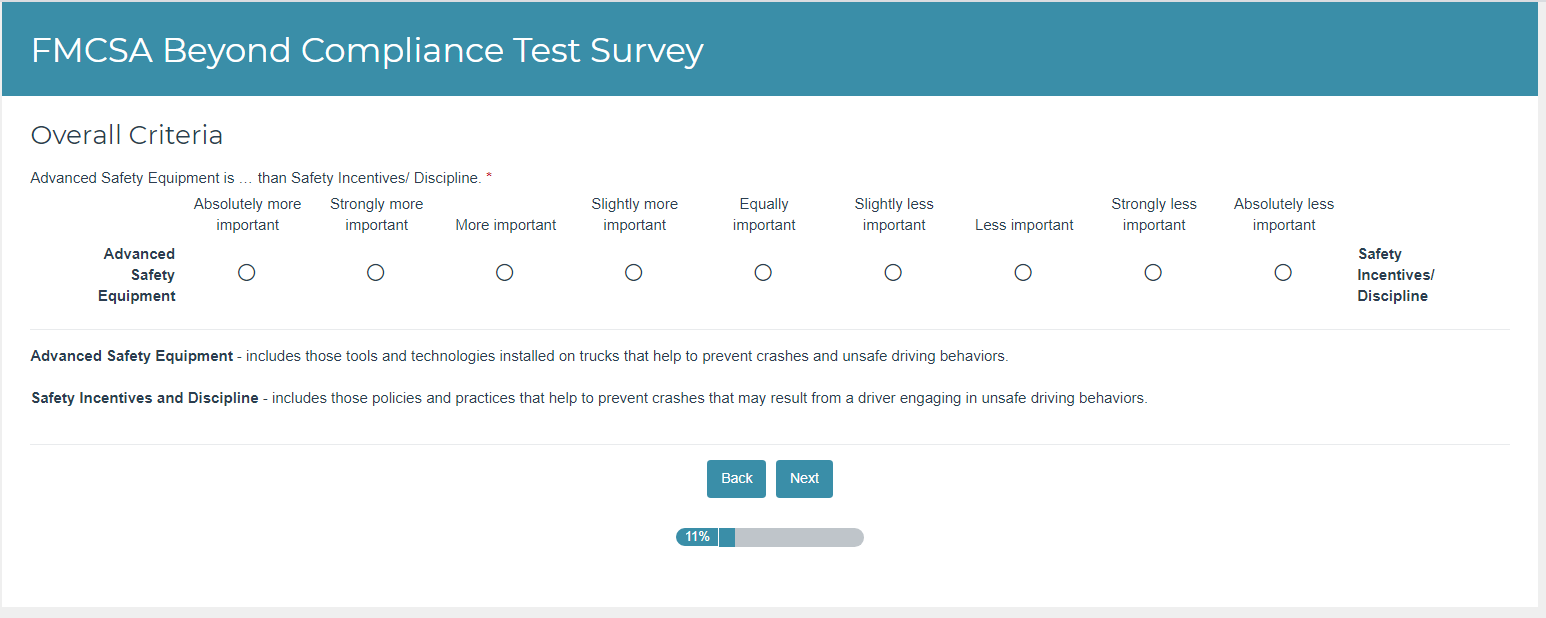Select the "Absolutely more important" radio button

click(x=247, y=273)
